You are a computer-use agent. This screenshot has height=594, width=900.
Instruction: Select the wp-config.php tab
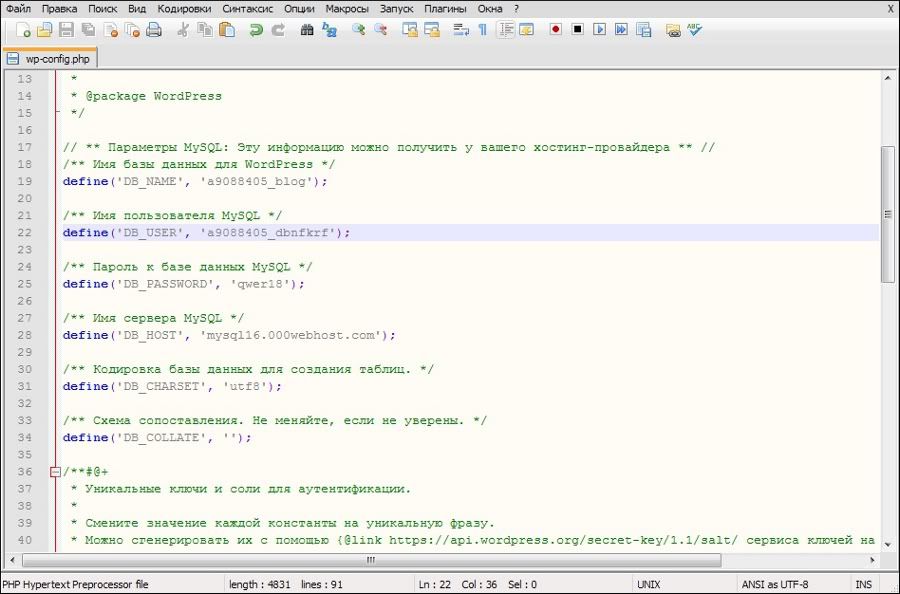click(x=49, y=59)
